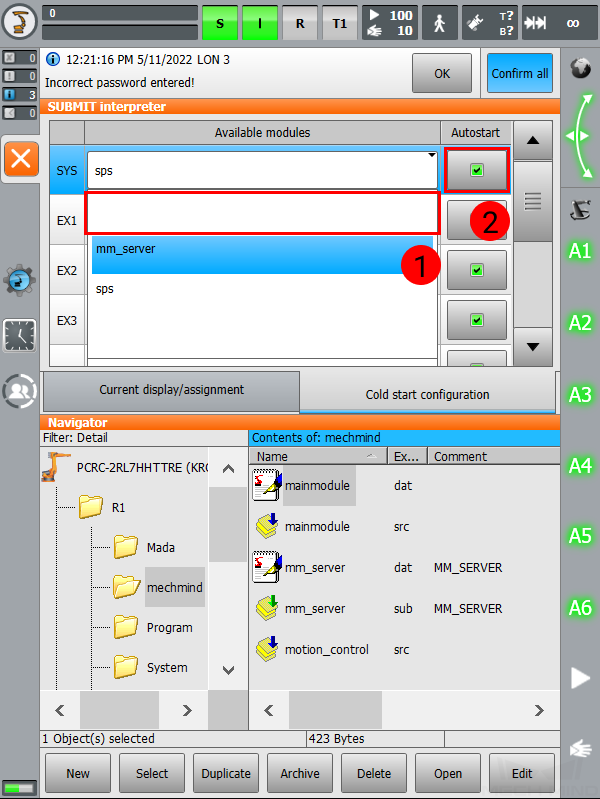600x799 pixels.
Task: Switch to Current display/assignment tab
Action: (x=171, y=390)
